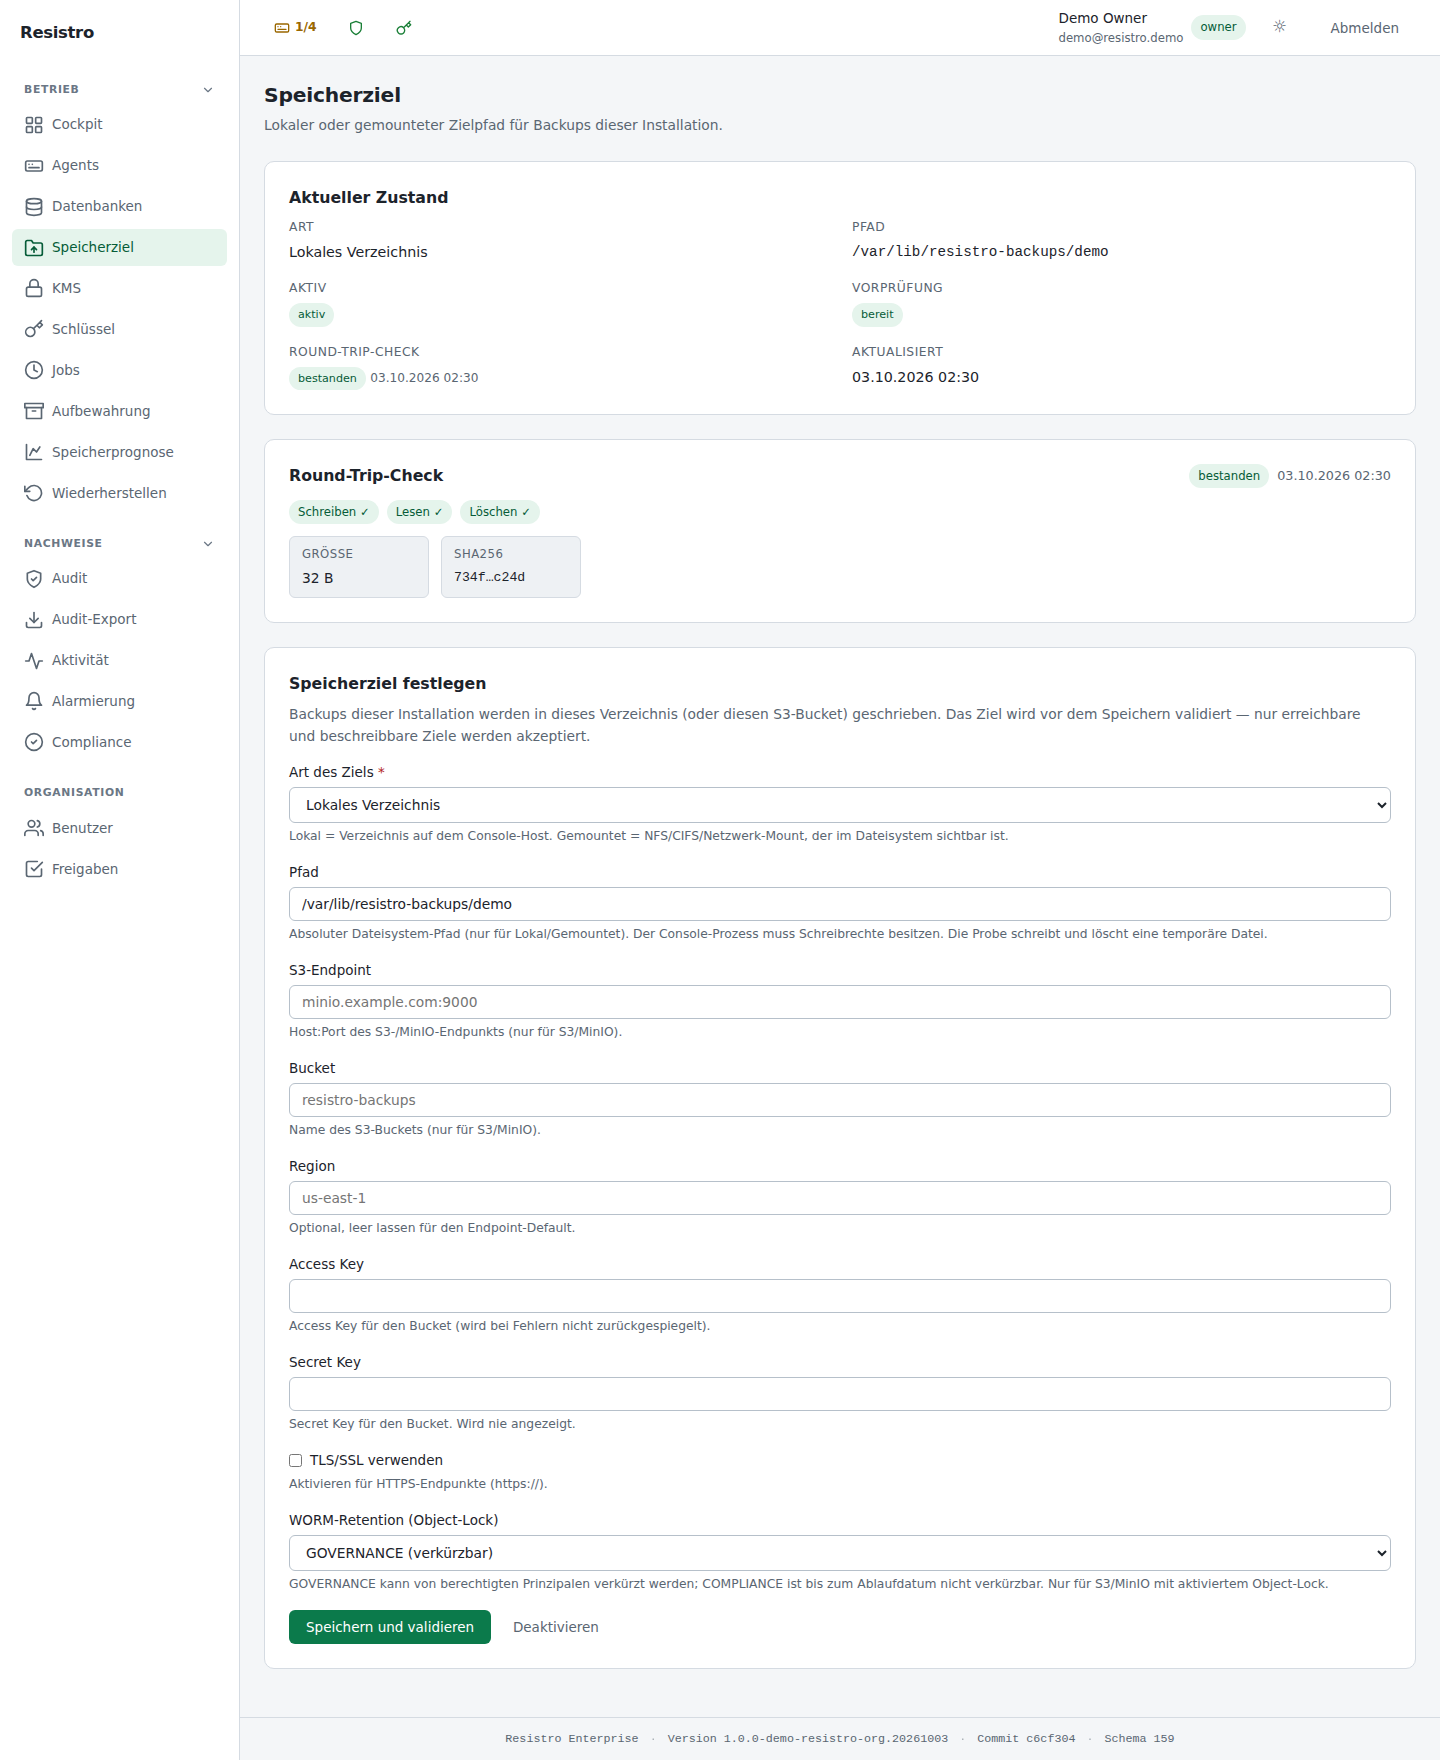The image size is (1440, 1760).
Task: Open the agents 1/4 status indicator
Action: coord(295,27)
